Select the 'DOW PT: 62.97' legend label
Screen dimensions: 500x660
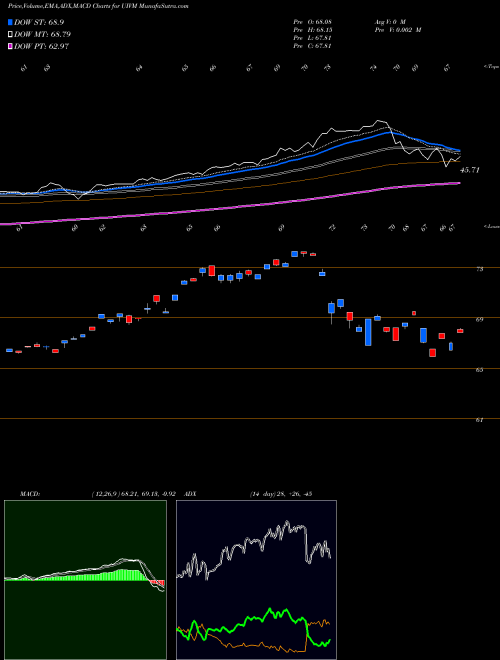[x=41, y=46]
